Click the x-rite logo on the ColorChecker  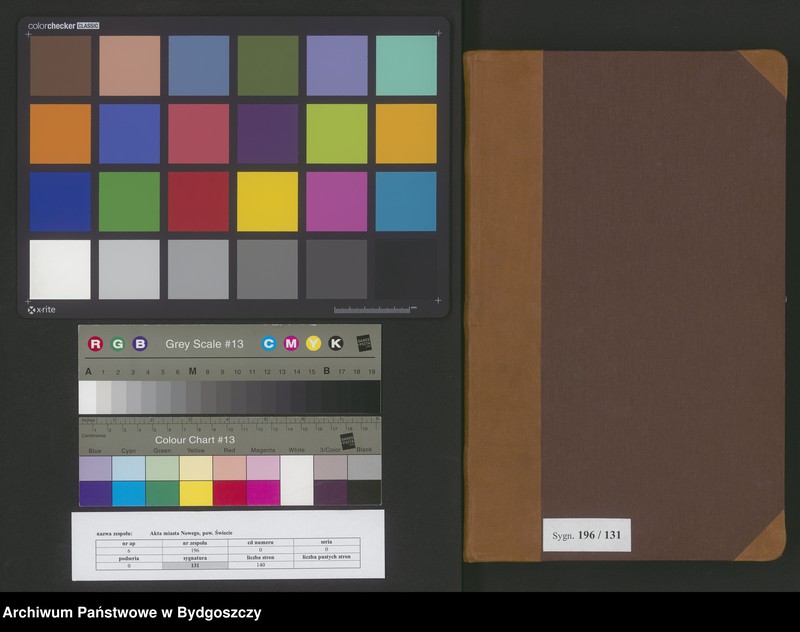[42, 310]
